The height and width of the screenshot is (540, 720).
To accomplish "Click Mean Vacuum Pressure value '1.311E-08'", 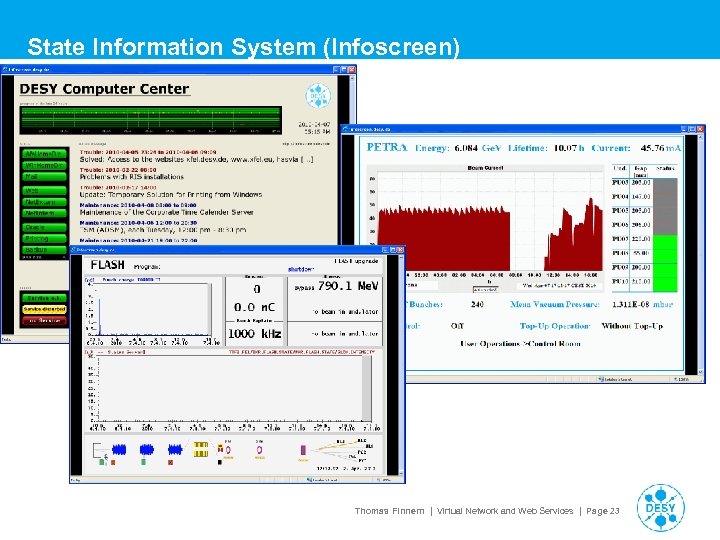I will (x=630, y=304).
